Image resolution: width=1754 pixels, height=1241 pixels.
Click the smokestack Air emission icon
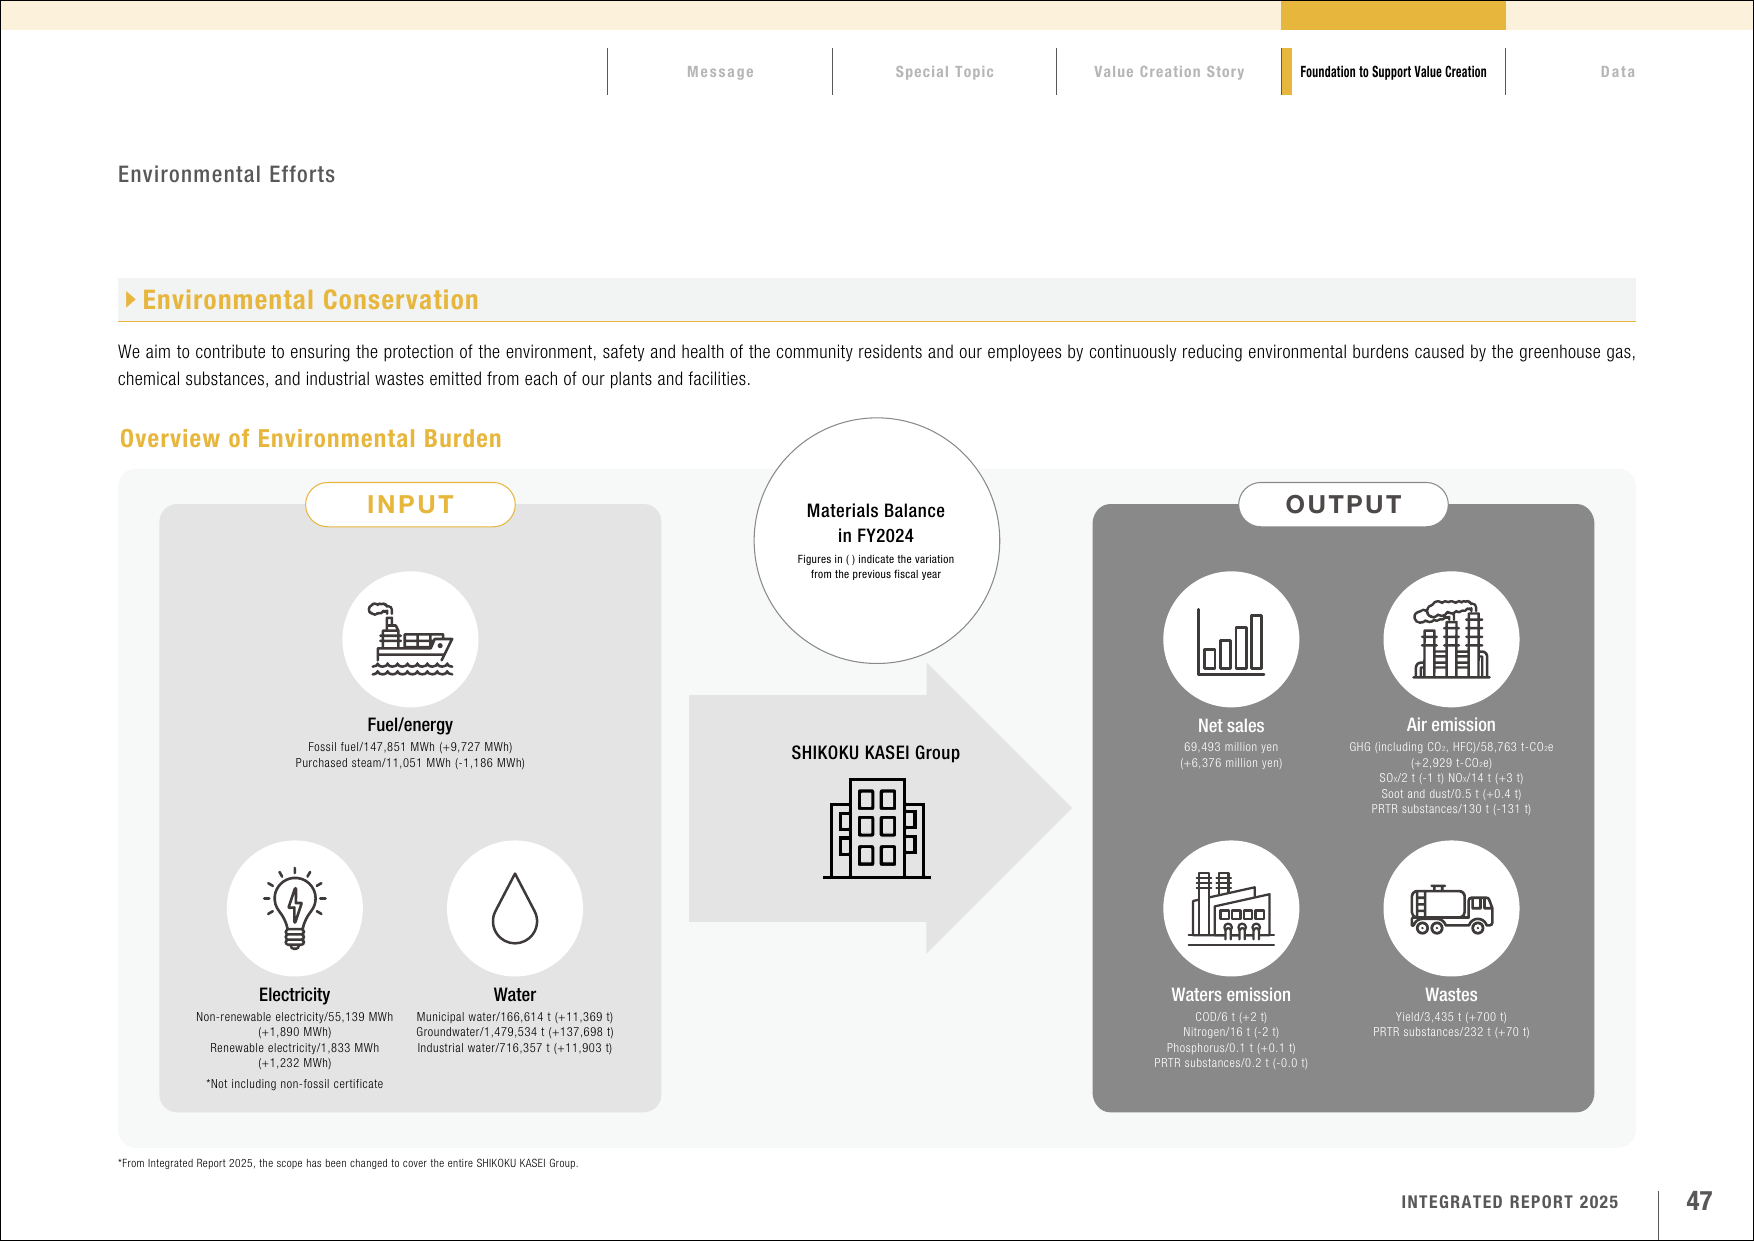(x=1451, y=639)
